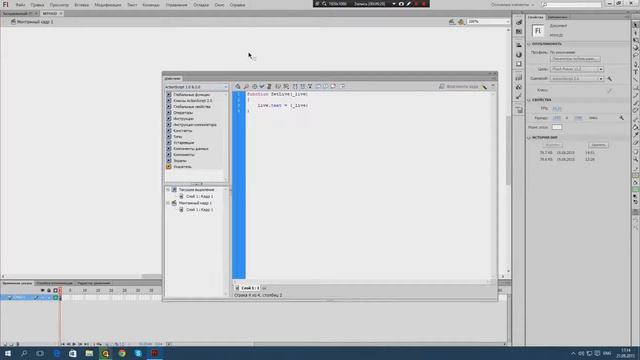Image resolution: width=640 pixels, height=360 pixels.
Task: Expand Инструкции компилятора category
Action: click(x=169, y=124)
